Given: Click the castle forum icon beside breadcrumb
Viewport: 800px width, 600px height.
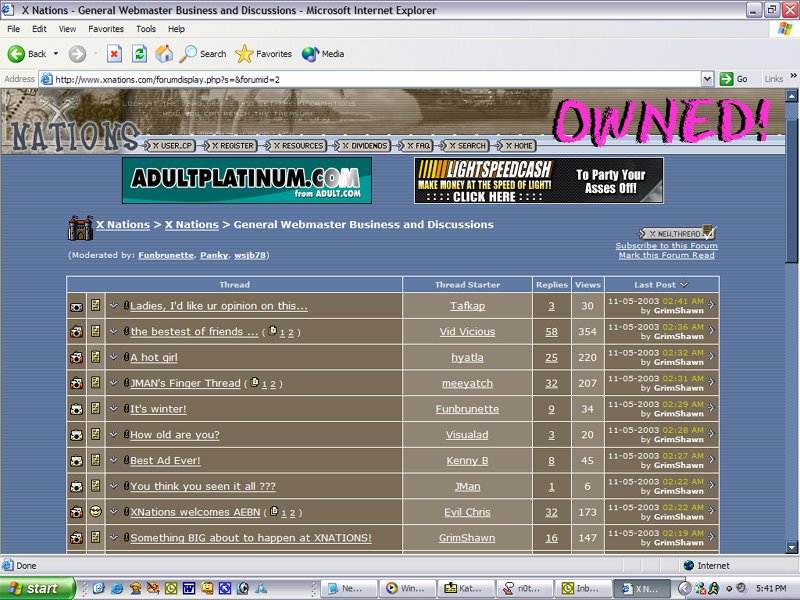Looking at the screenshot, I should (80, 228).
